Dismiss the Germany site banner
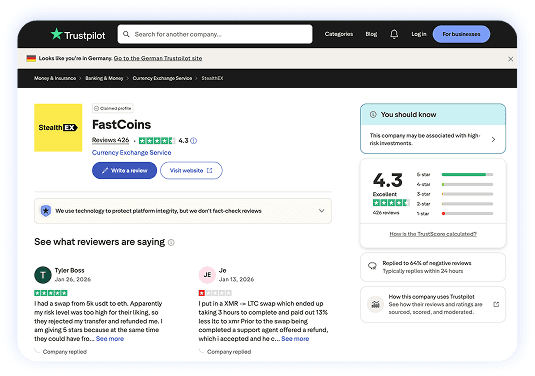The image size is (535, 376). point(510,59)
